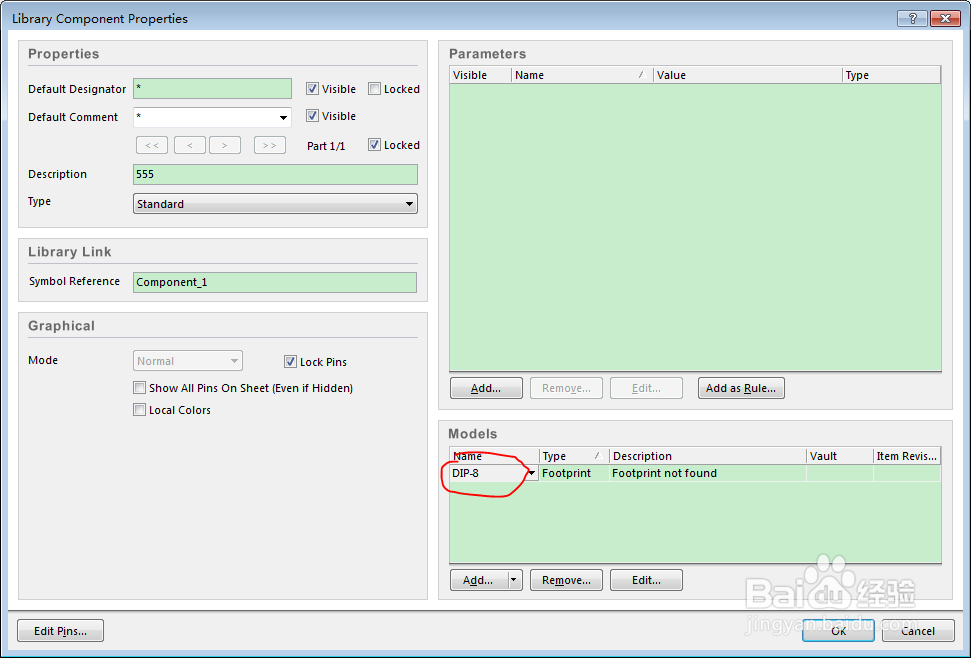The height and width of the screenshot is (658, 971).
Task: Click Remove button under Parameters
Action: tap(566, 388)
